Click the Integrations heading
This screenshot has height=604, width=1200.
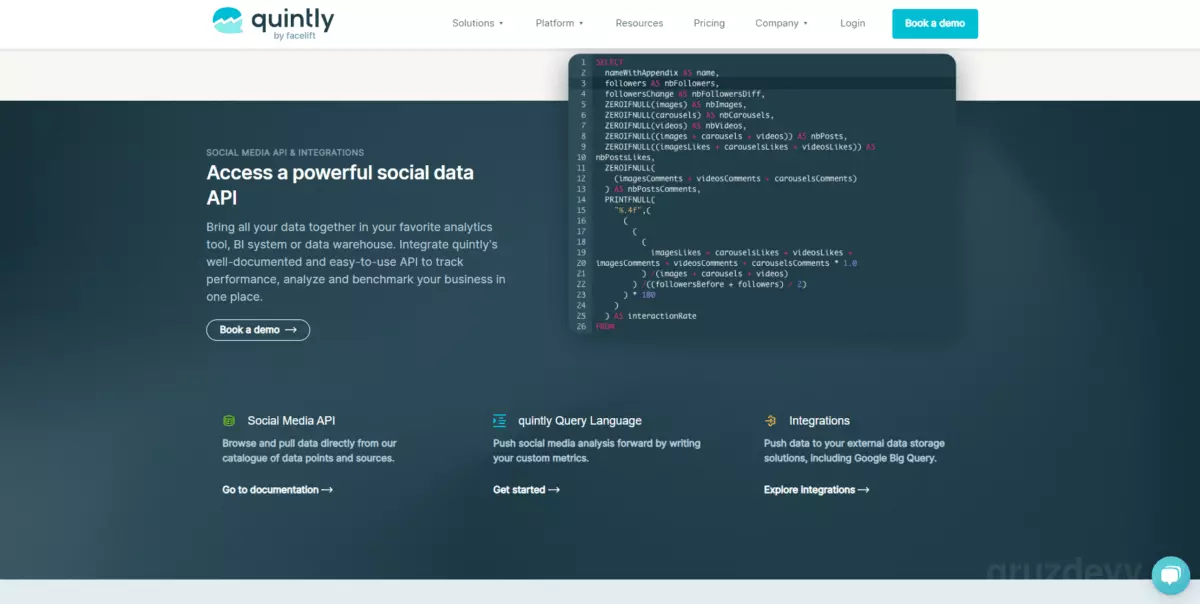[819, 421]
